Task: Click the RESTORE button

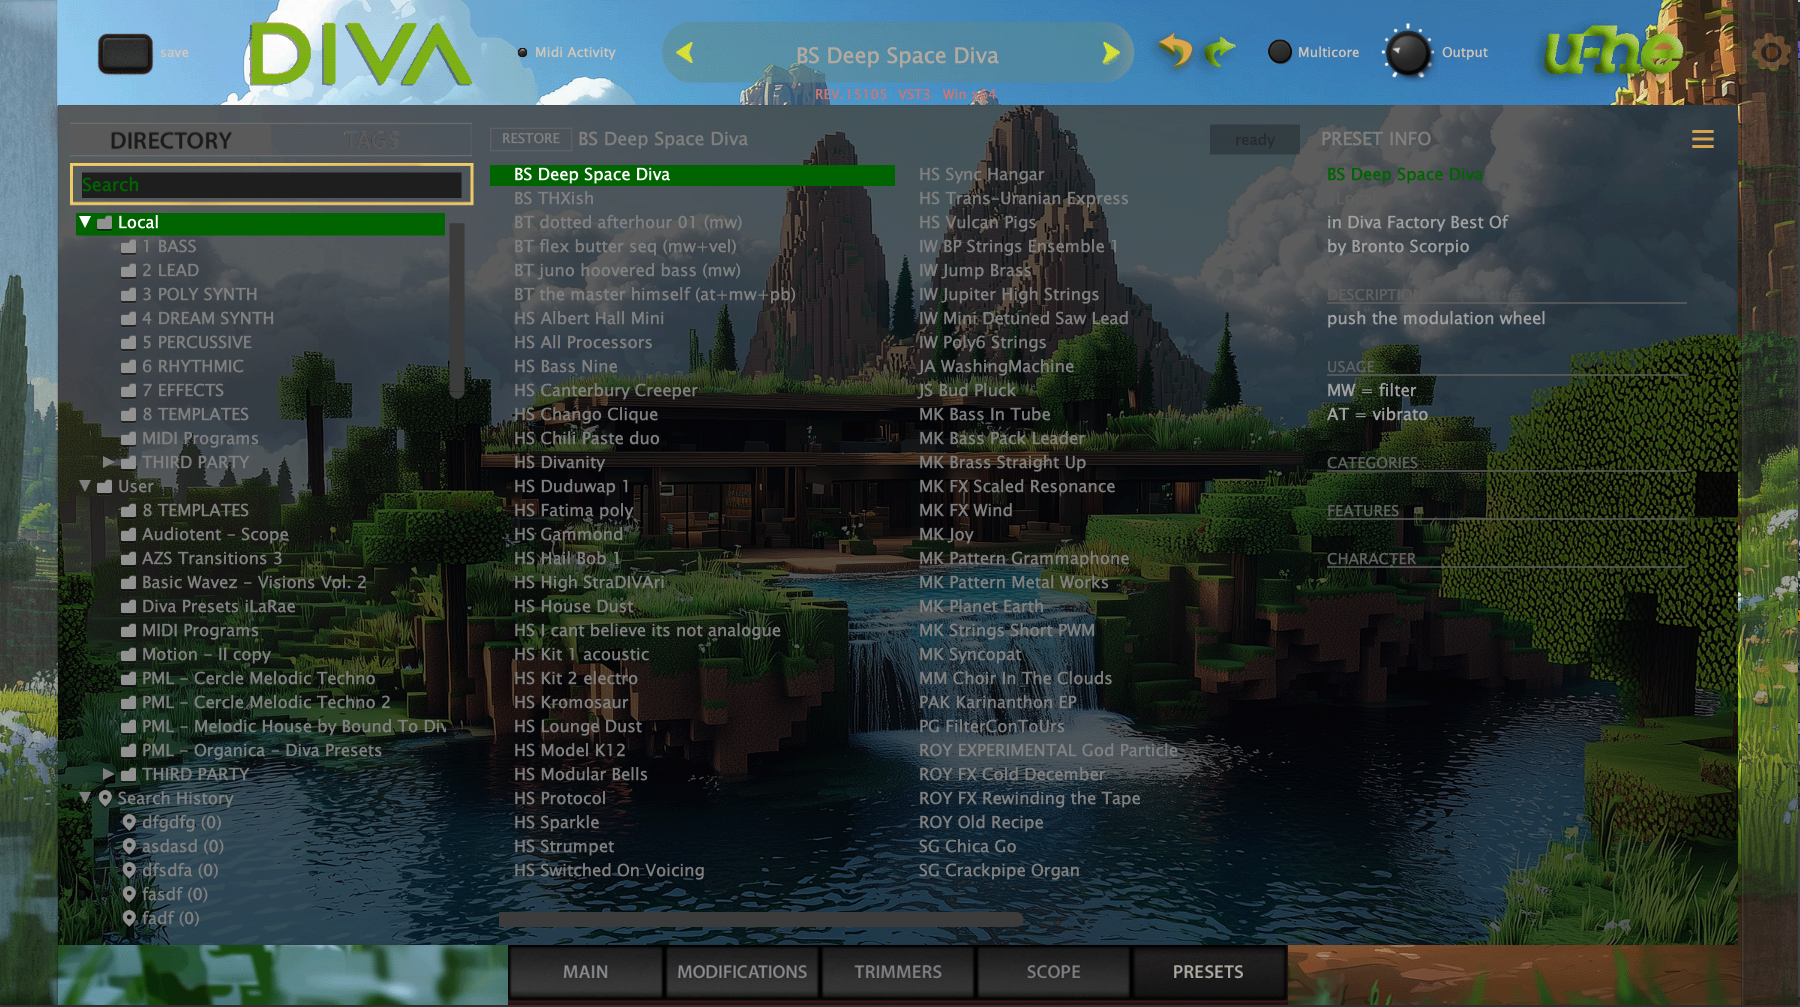Action: click(x=530, y=139)
